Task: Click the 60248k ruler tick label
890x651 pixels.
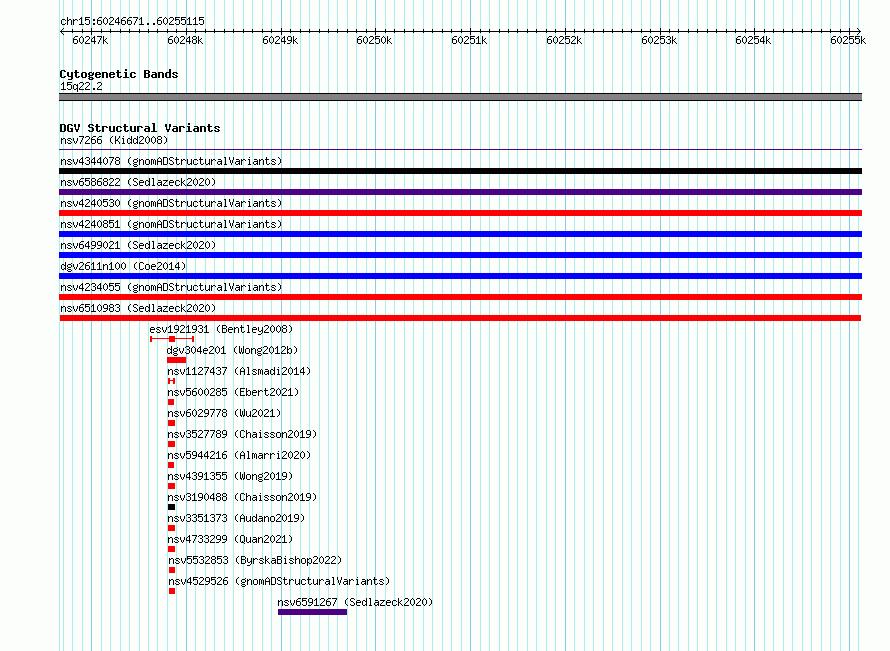Action: tap(185, 40)
